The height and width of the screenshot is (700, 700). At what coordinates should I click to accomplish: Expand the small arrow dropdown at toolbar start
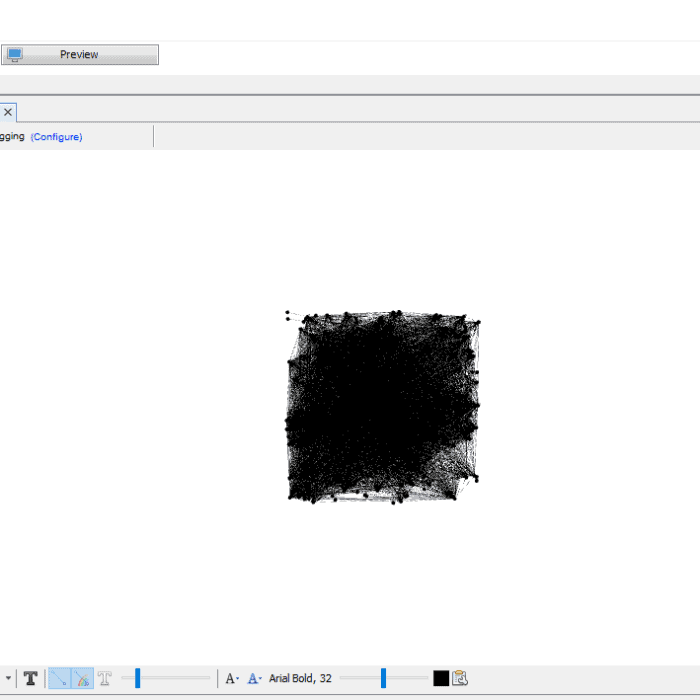coord(8,678)
